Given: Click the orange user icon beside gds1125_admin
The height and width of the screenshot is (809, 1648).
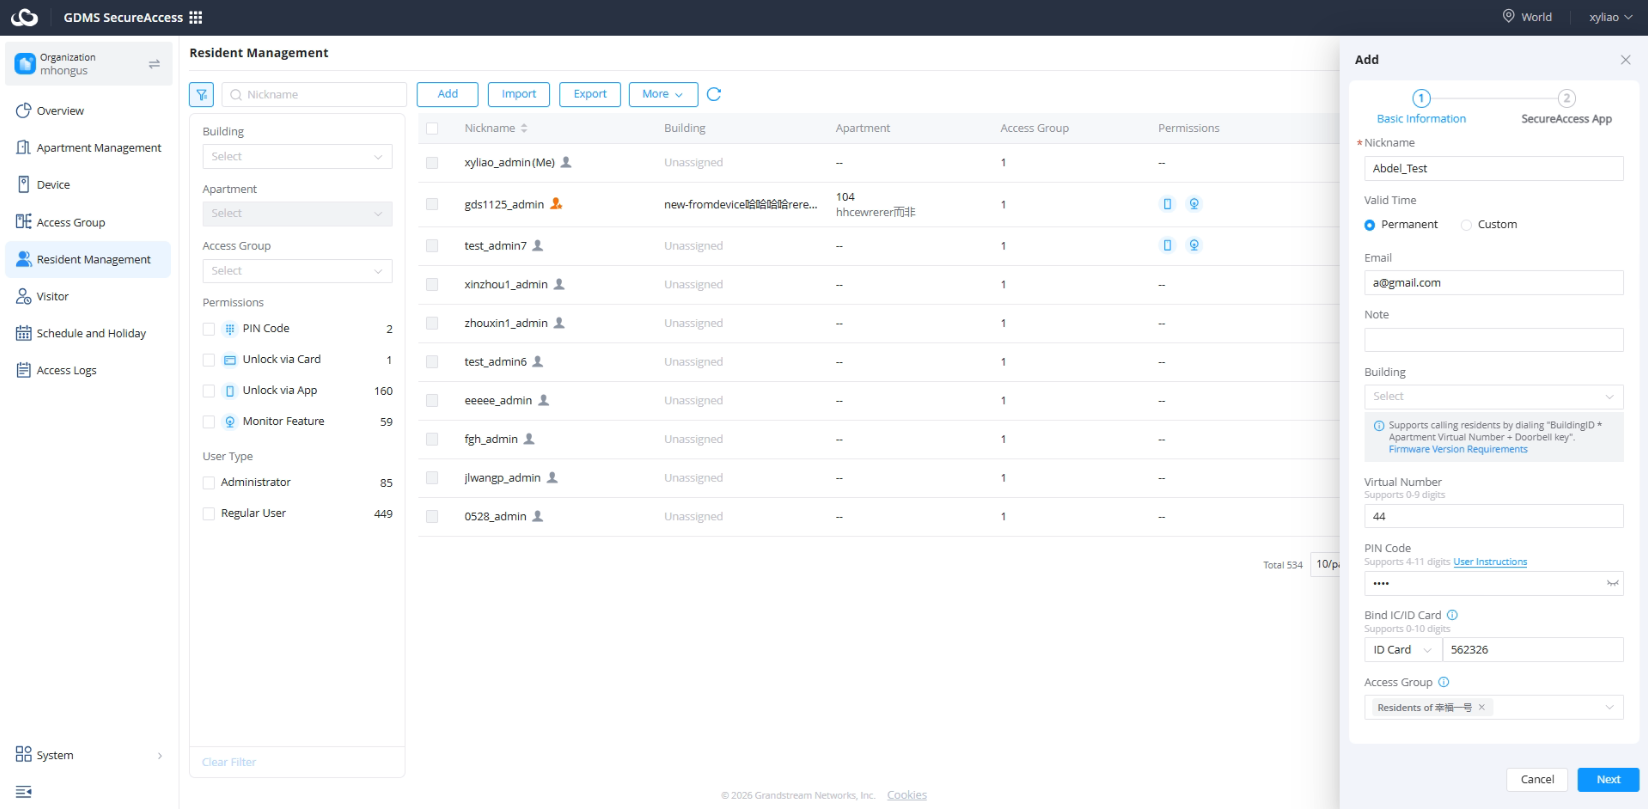Looking at the screenshot, I should pos(556,204).
